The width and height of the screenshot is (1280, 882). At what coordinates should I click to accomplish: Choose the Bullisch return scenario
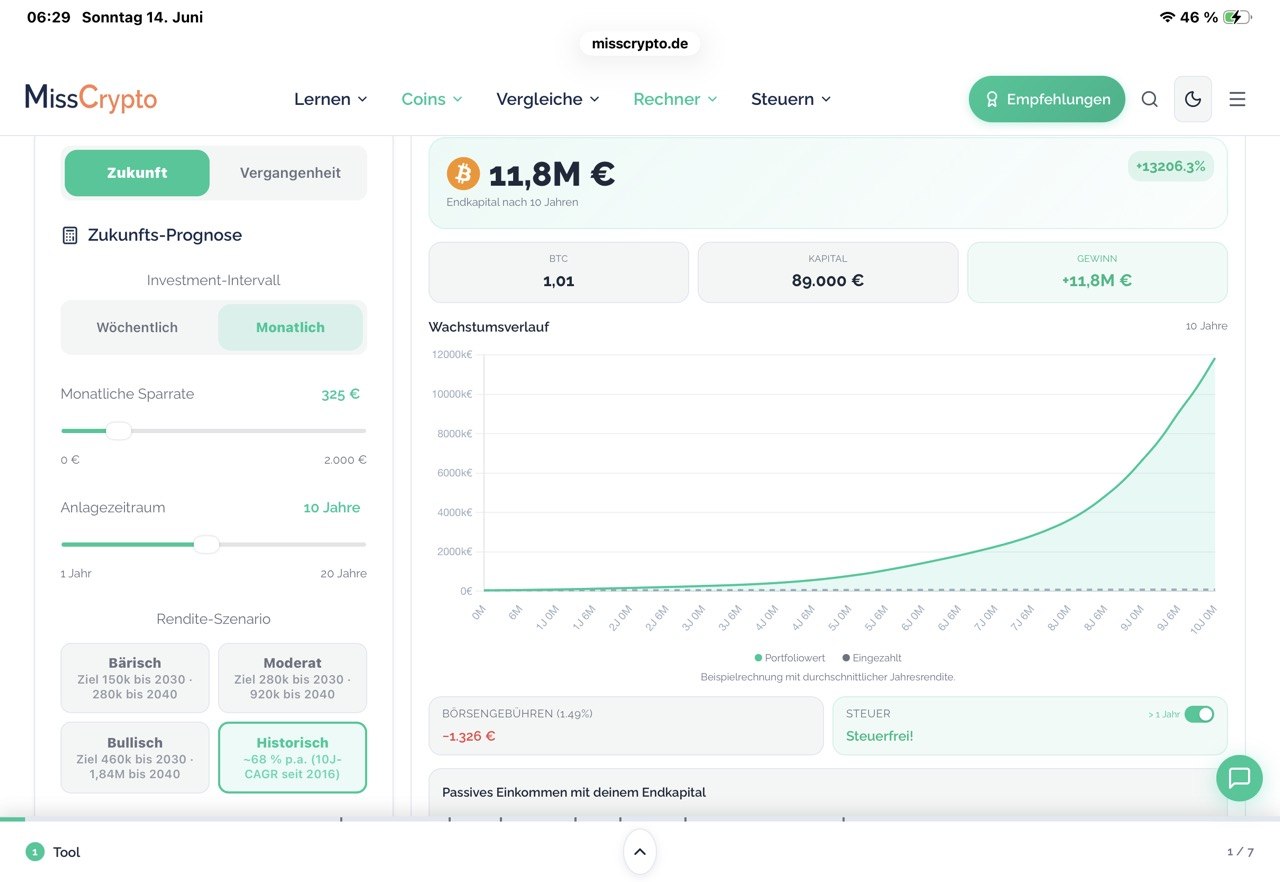[x=135, y=758]
